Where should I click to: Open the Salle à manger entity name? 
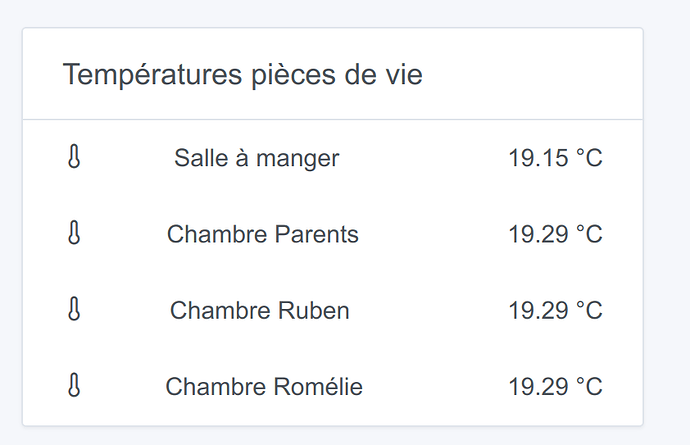coord(257,158)
